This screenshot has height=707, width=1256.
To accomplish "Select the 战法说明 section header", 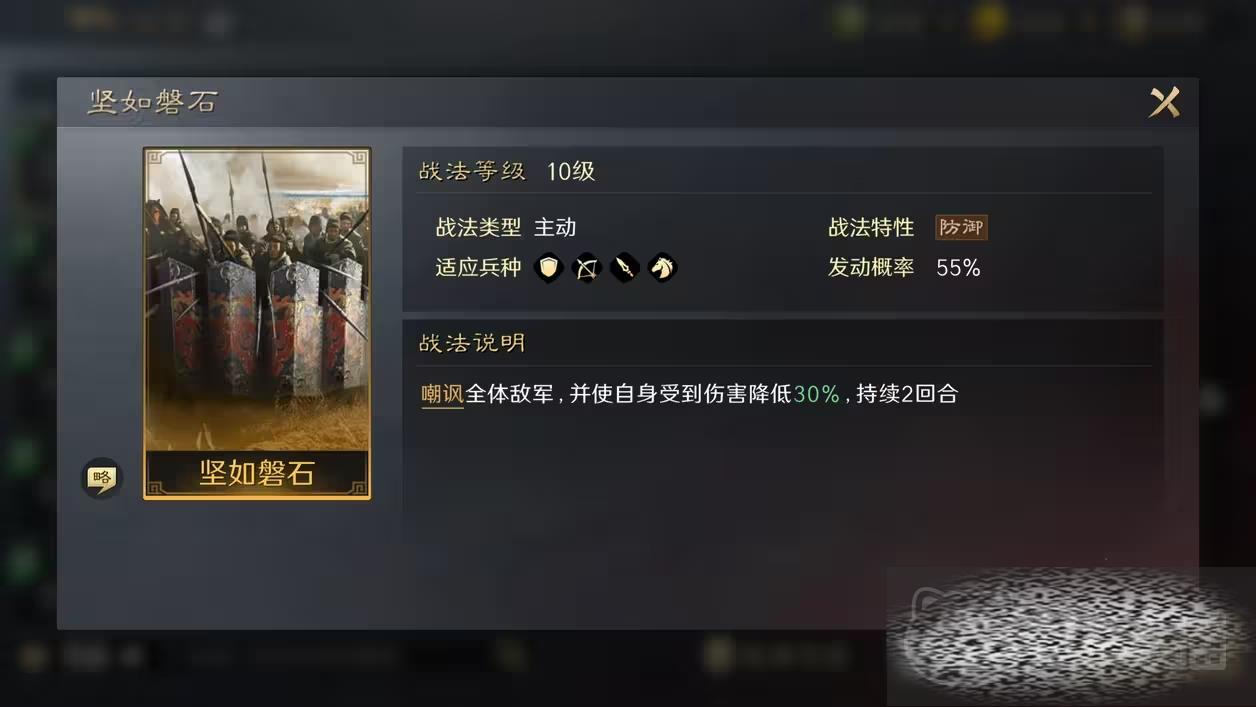I will [x=472, y=343].
